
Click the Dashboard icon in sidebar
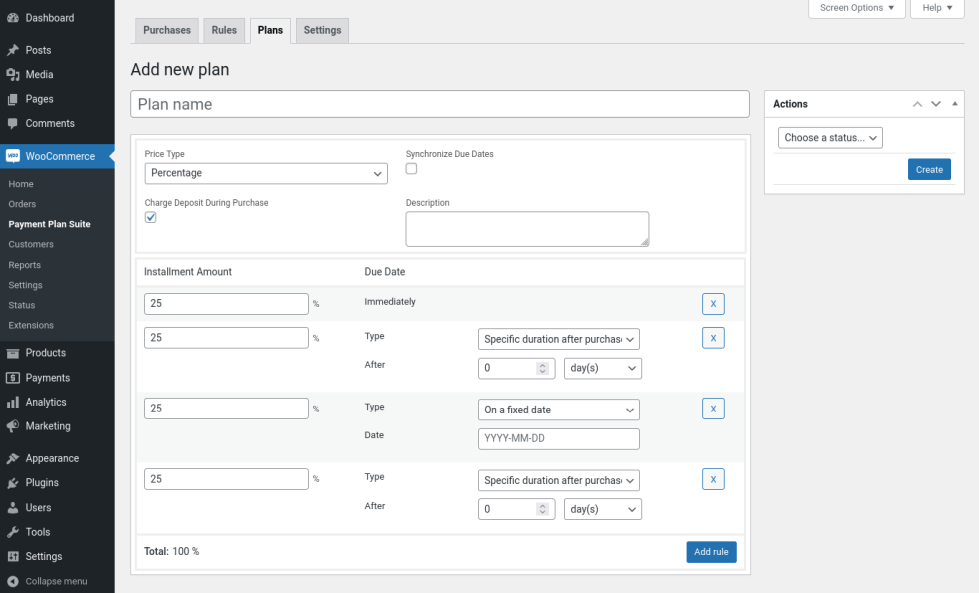(x=13, y=18)
